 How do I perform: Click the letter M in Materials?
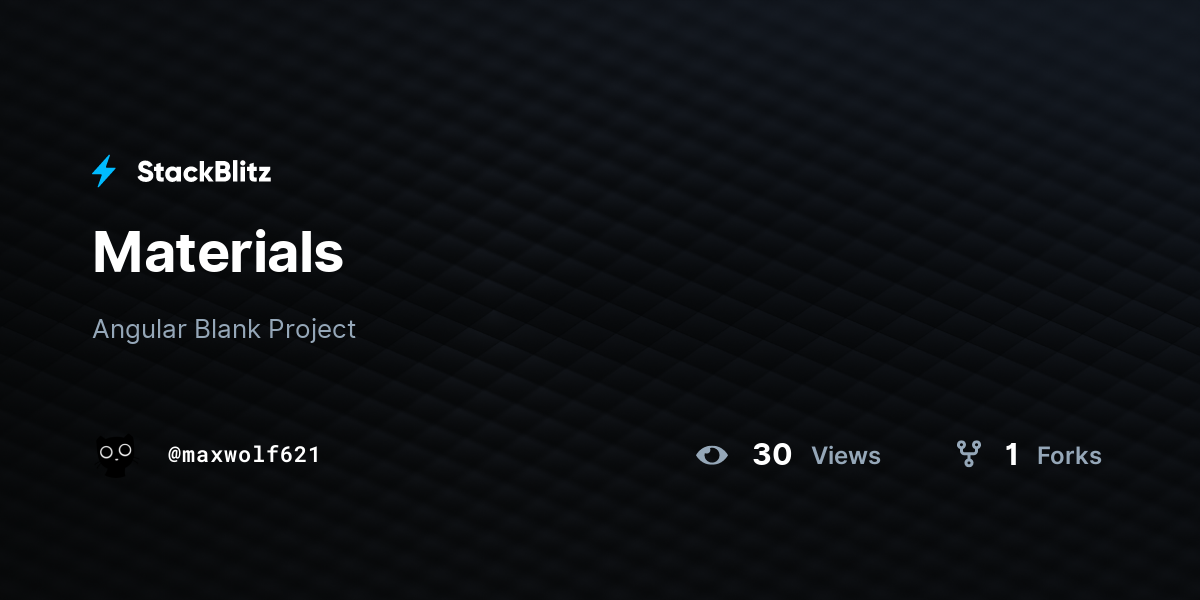coord(114,252)
